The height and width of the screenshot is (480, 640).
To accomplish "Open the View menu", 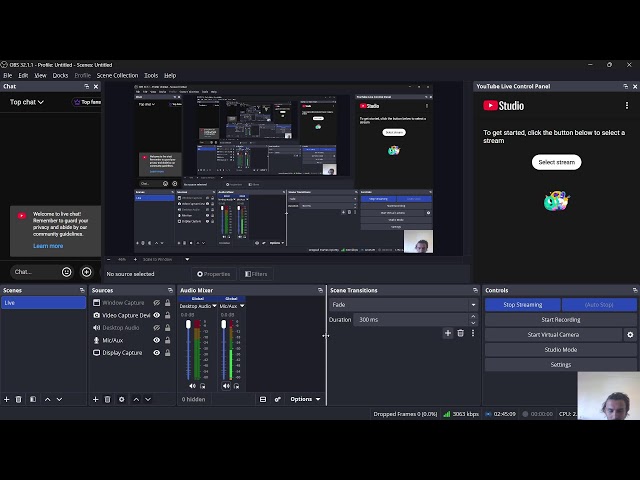I will coord(40,76).
